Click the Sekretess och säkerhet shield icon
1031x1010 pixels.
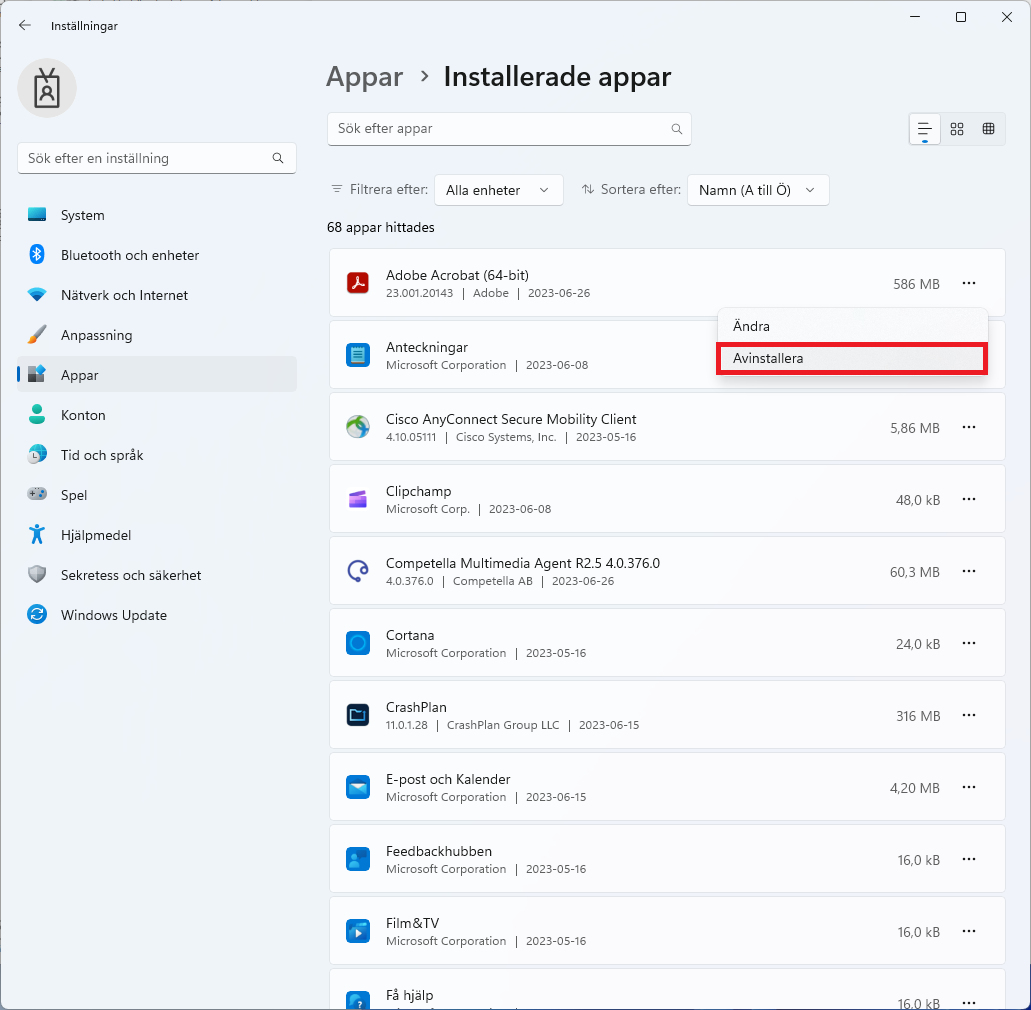37,575
